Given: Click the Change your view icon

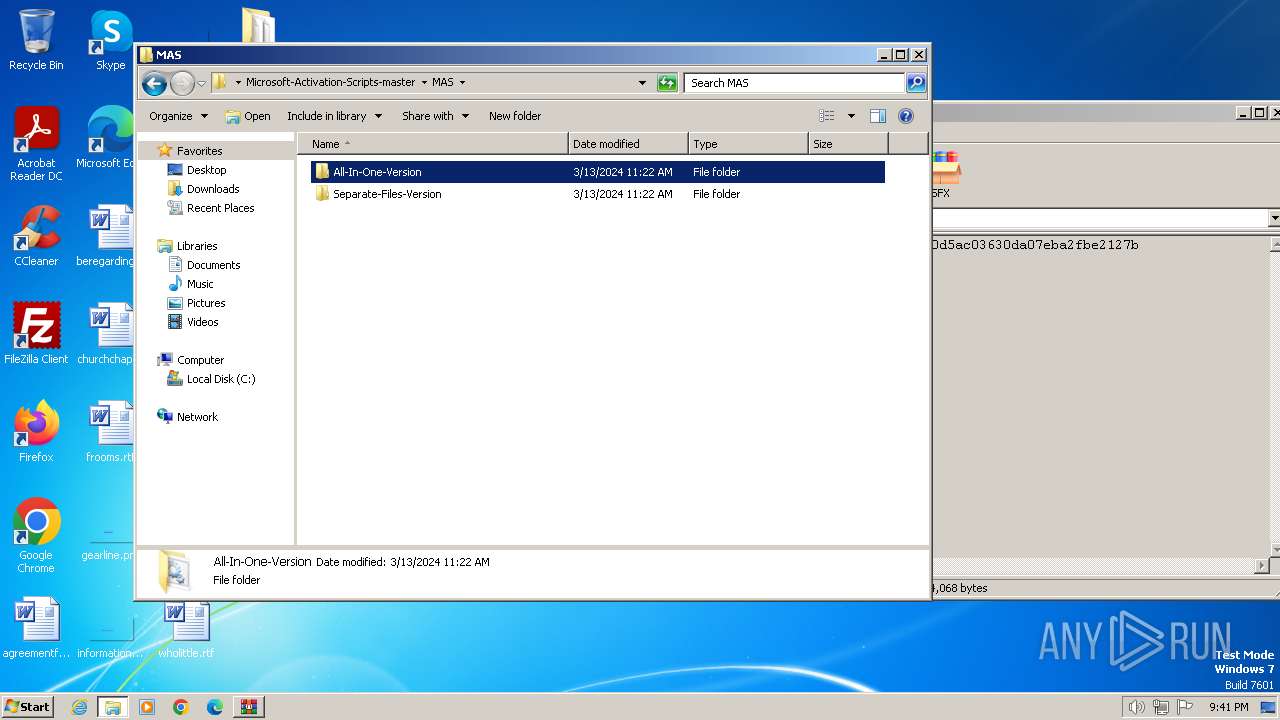Looking at the screenshot, I should (x=827, y=116).
